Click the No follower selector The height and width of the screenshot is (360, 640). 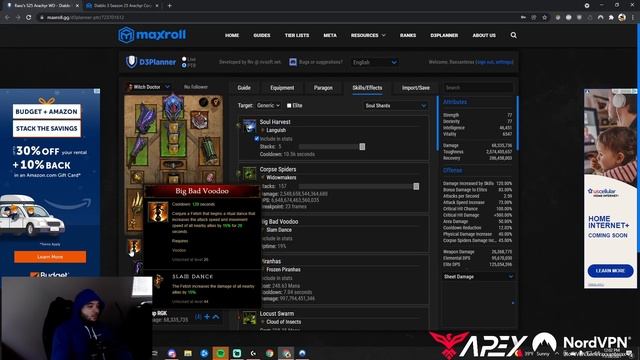pyautogui.click(x=196, y=87)
